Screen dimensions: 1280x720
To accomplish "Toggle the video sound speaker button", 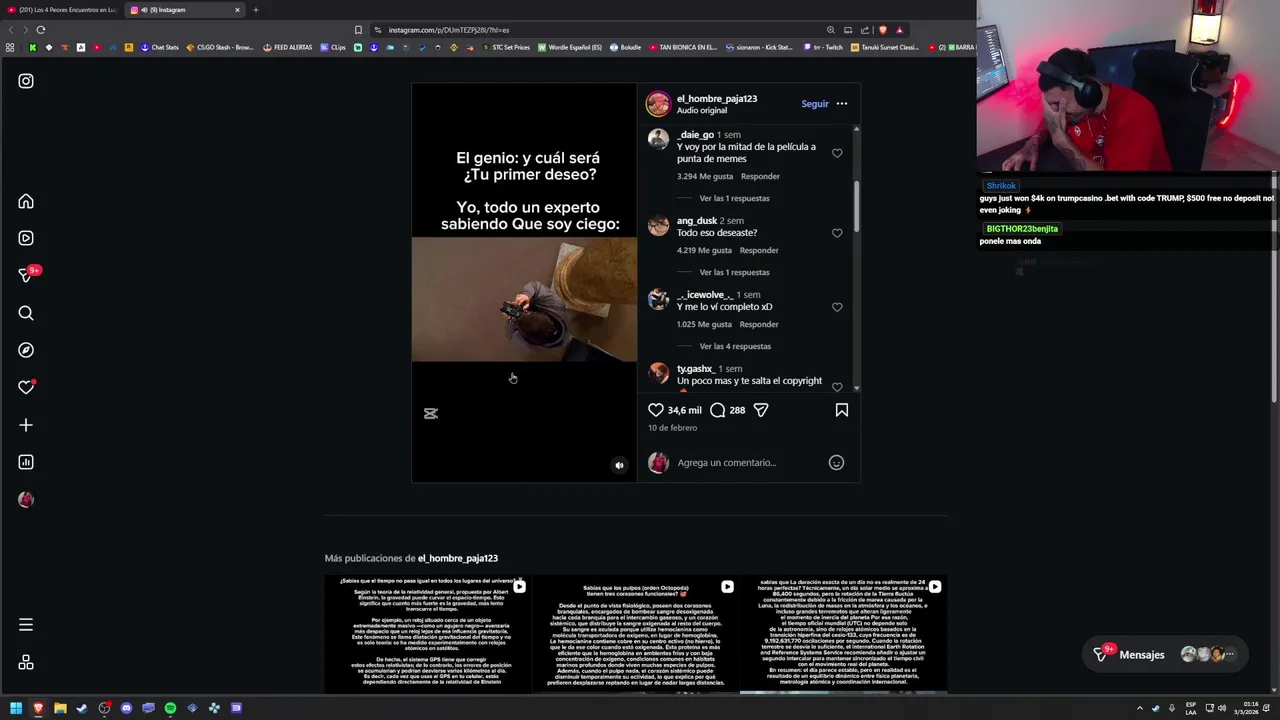I will [x=619, y=465].
